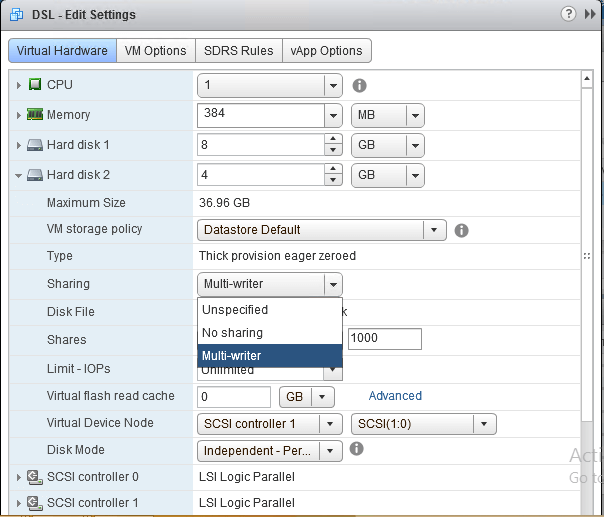The height and width of the screenshot is (517, 604).
Task: Collapse the Hard disk 2 section
Action: coord(19,175)
